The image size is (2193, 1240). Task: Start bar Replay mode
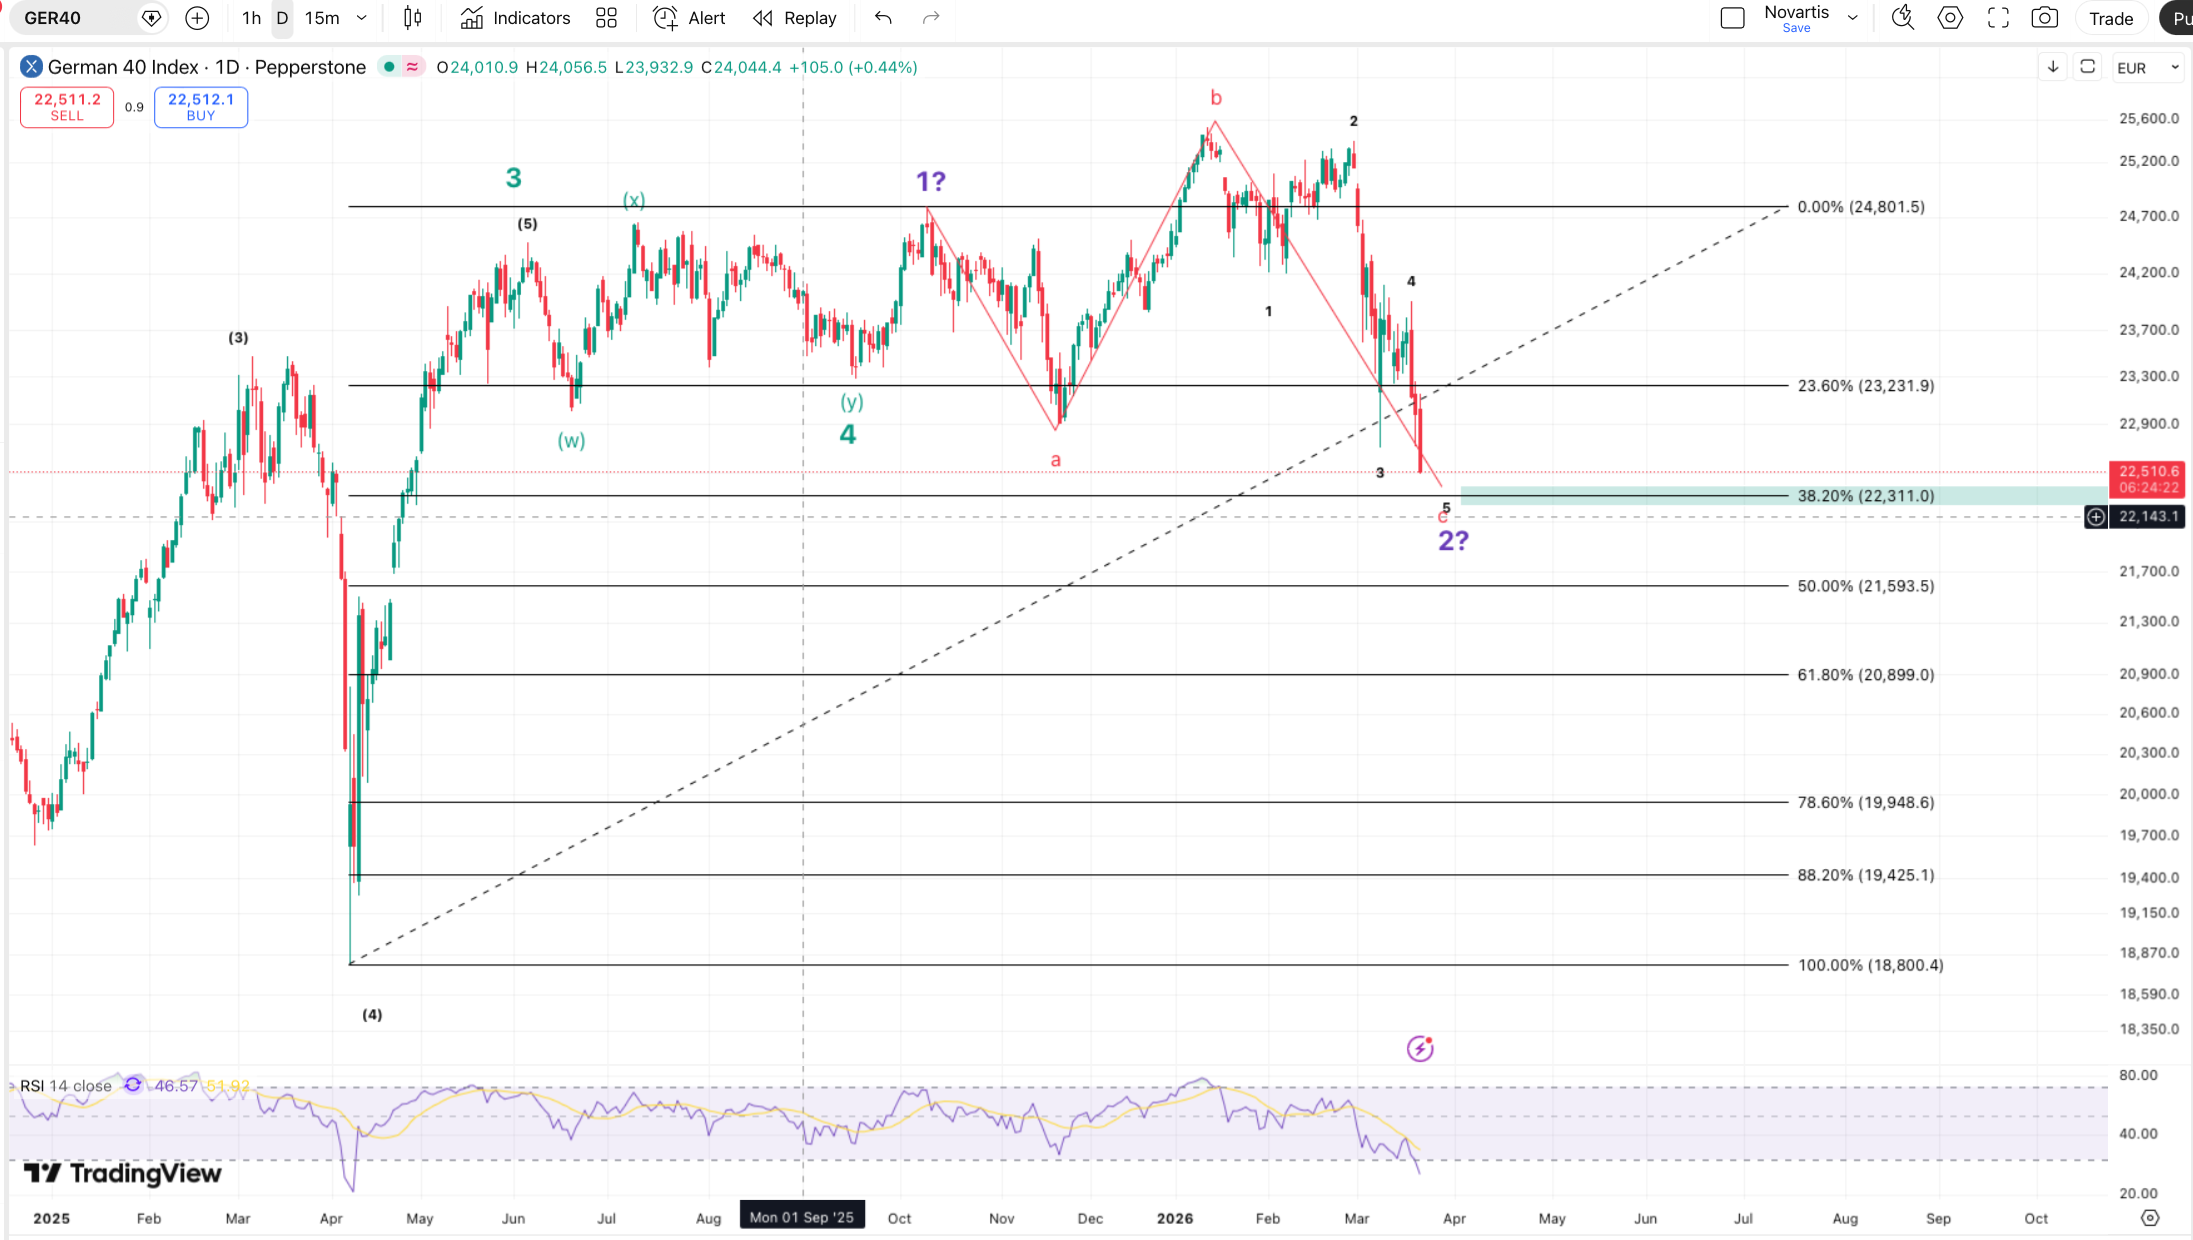click(795, 18)
